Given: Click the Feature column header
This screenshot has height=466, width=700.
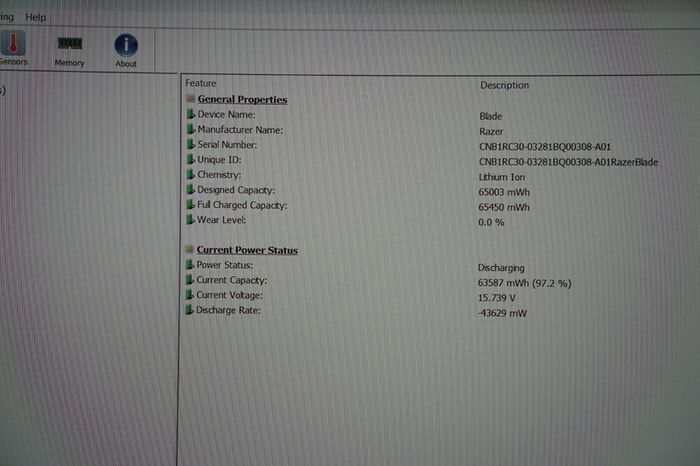Looking at the screenshot, I should pyautogui.click(x=200, y=83).
